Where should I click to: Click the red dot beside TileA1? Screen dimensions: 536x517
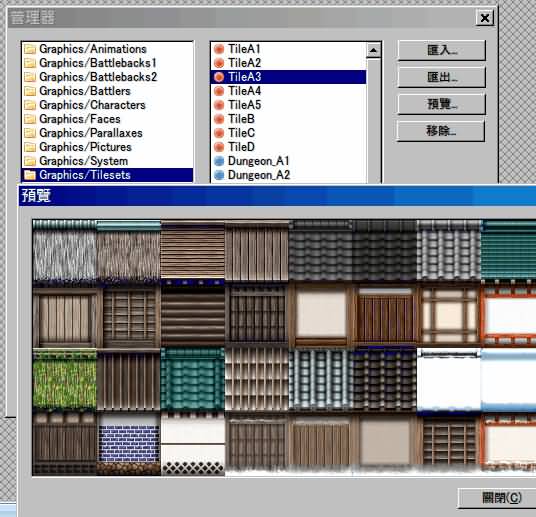coord(219,49)
